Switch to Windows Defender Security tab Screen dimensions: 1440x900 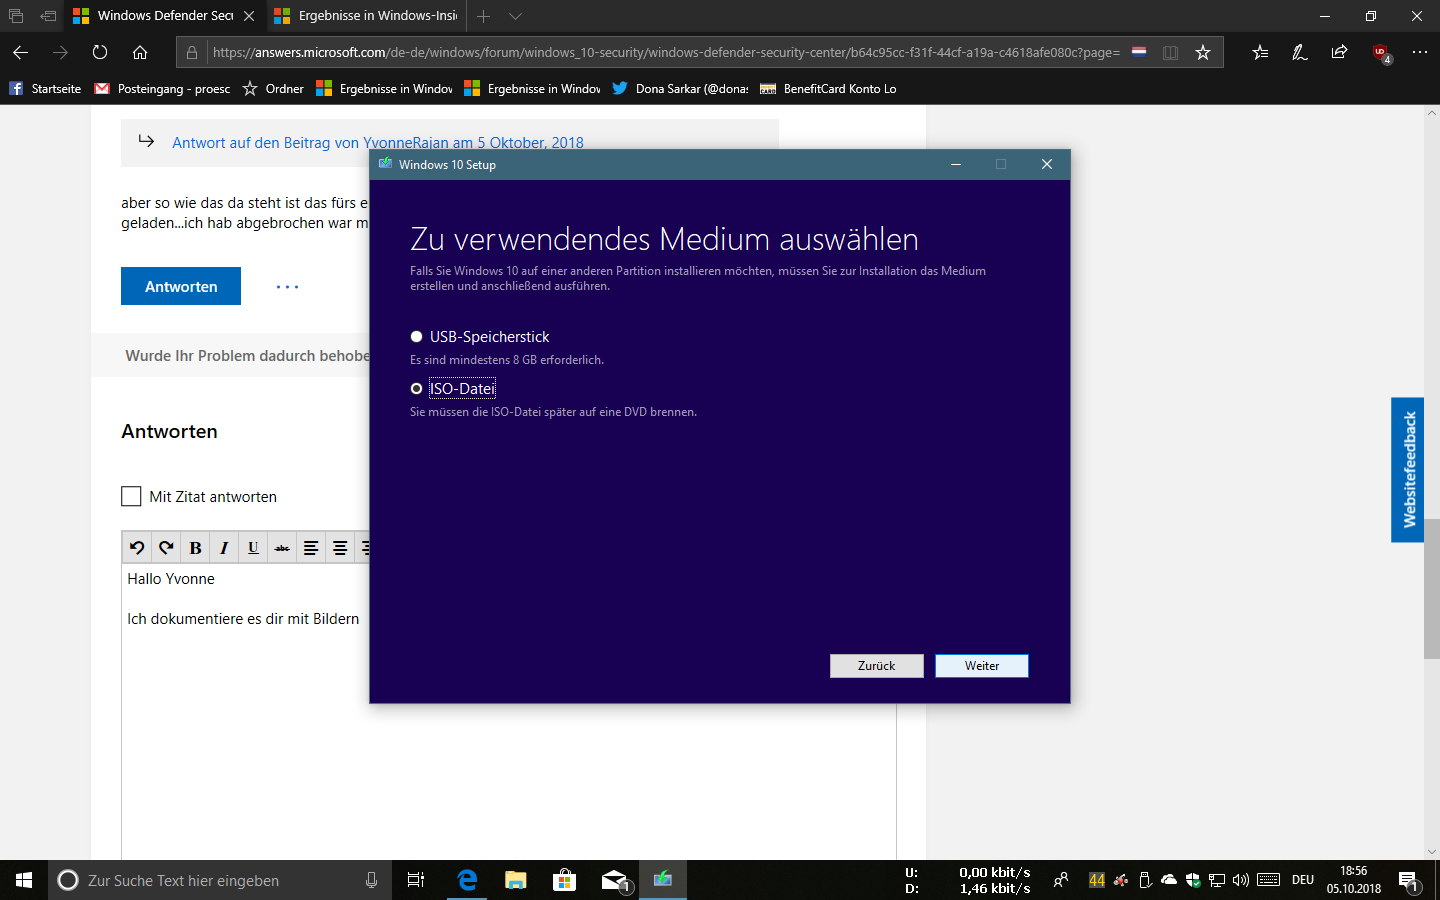click(165, 16)
